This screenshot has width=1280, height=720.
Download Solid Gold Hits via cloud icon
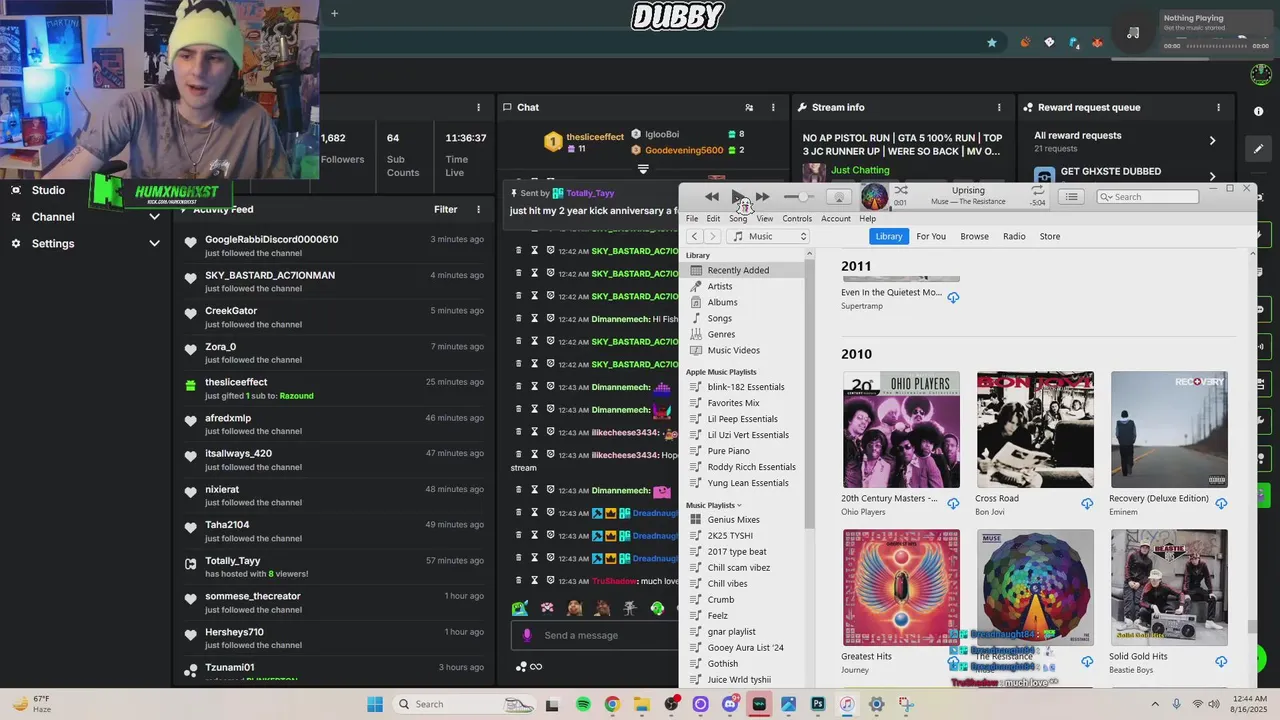pyautogui.click(x=1221, y=662)
